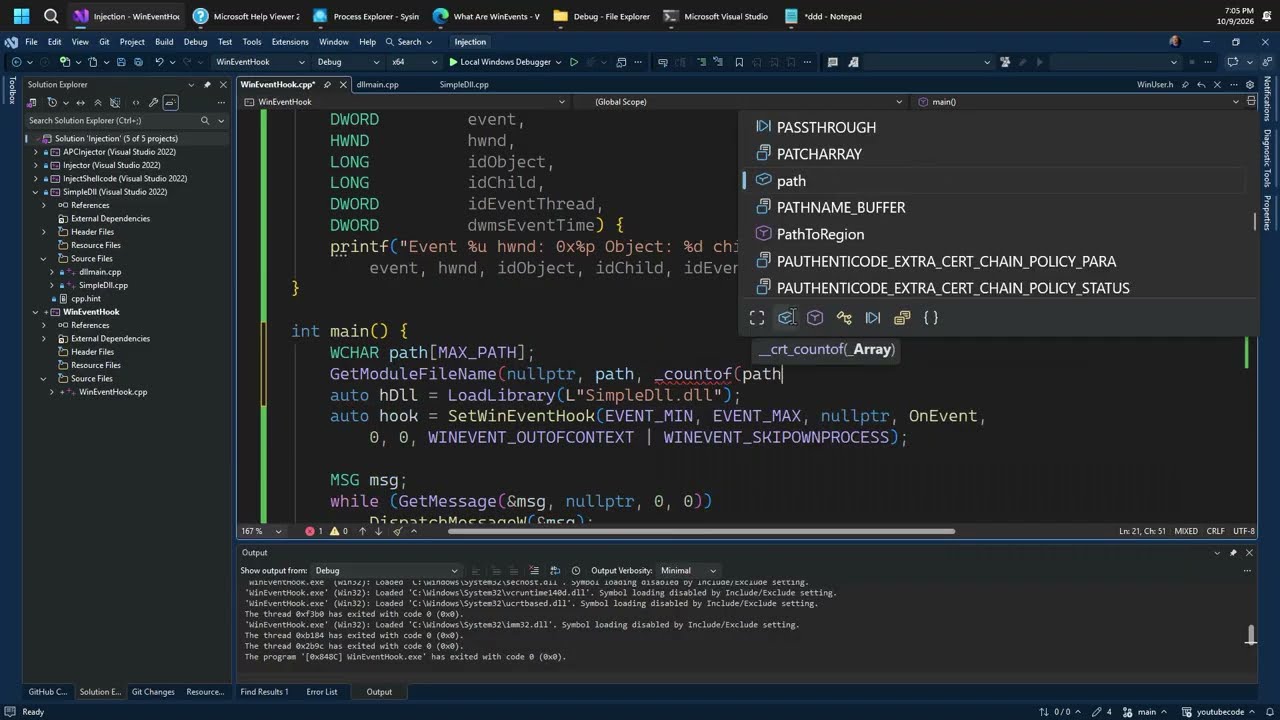Click the Save All toolbar icon
The height and width of the screenshot is (720, 1280).
click(x=138, y=62)
